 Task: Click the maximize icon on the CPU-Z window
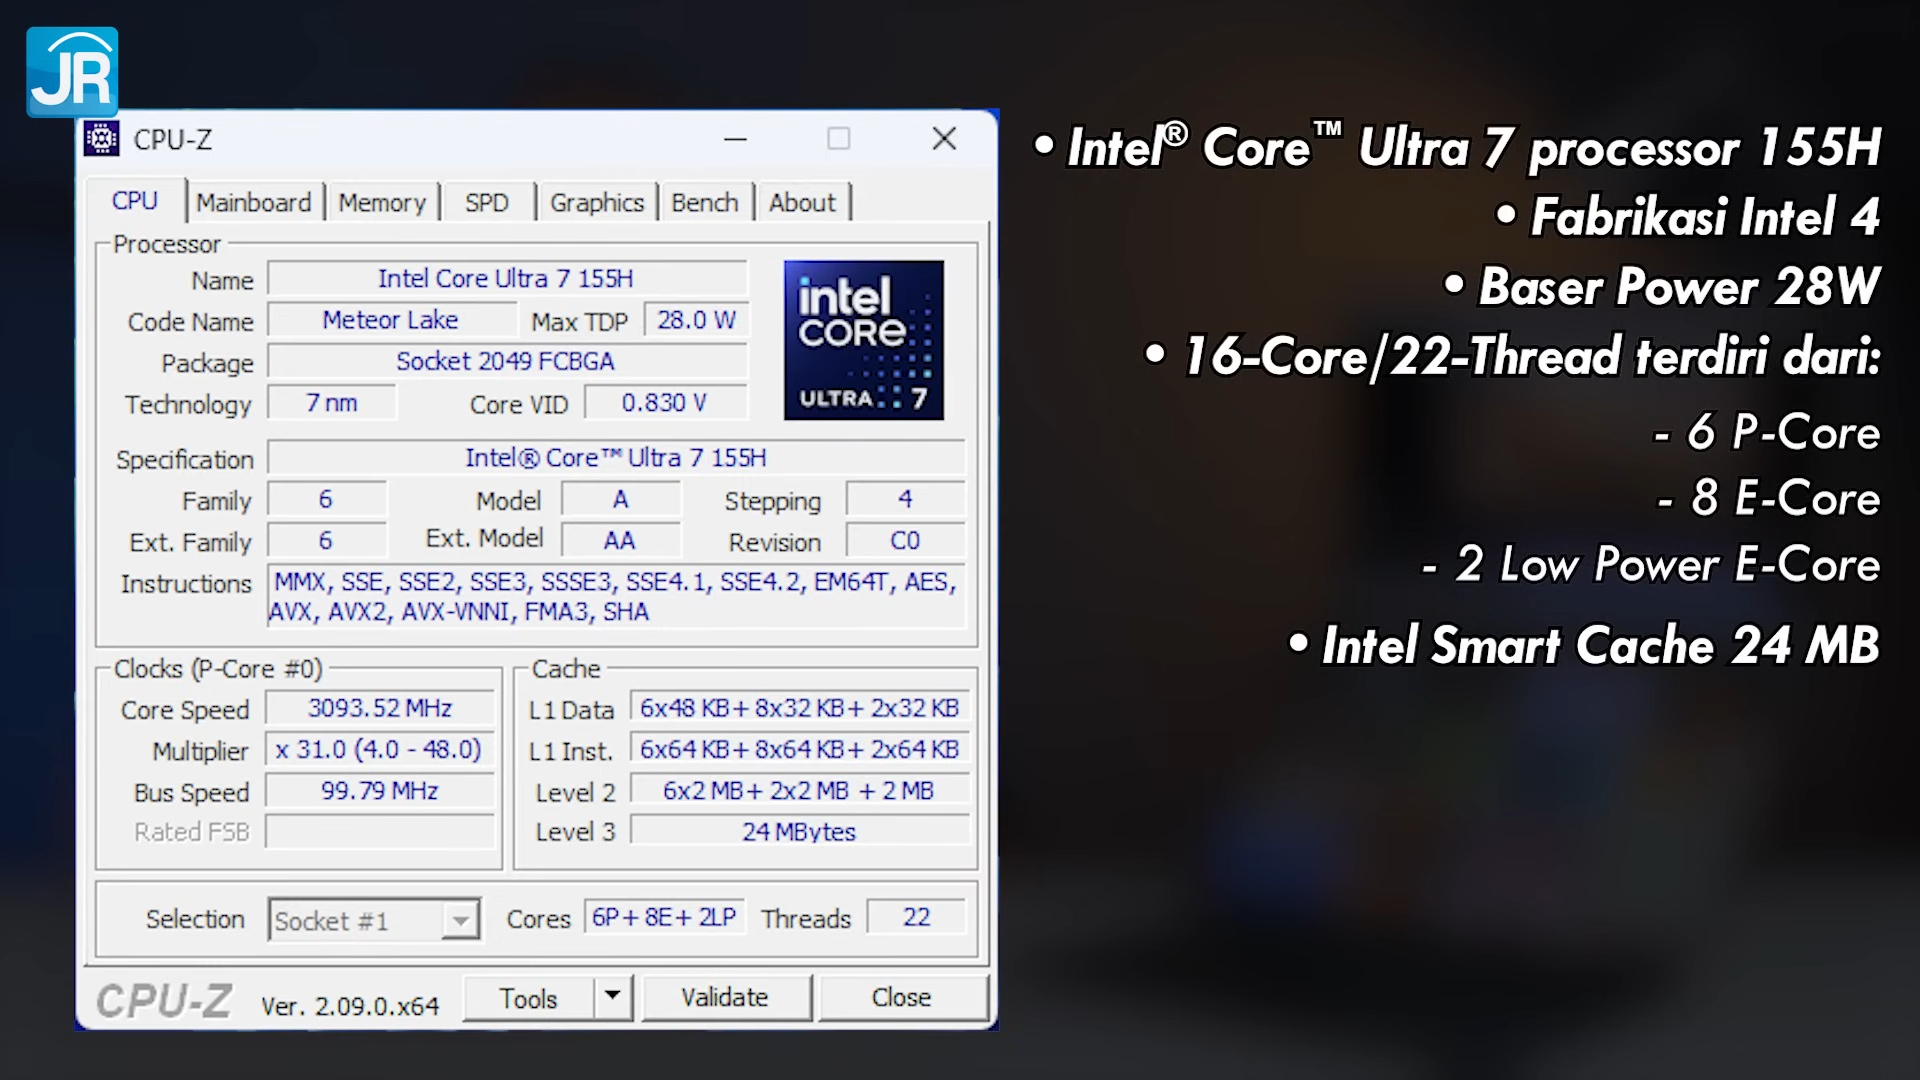click(x=839, y=139)
